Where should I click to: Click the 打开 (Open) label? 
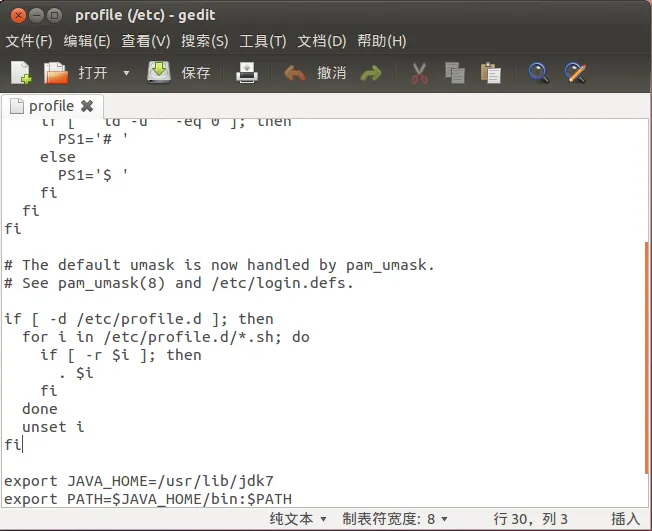tap(93, 73)
